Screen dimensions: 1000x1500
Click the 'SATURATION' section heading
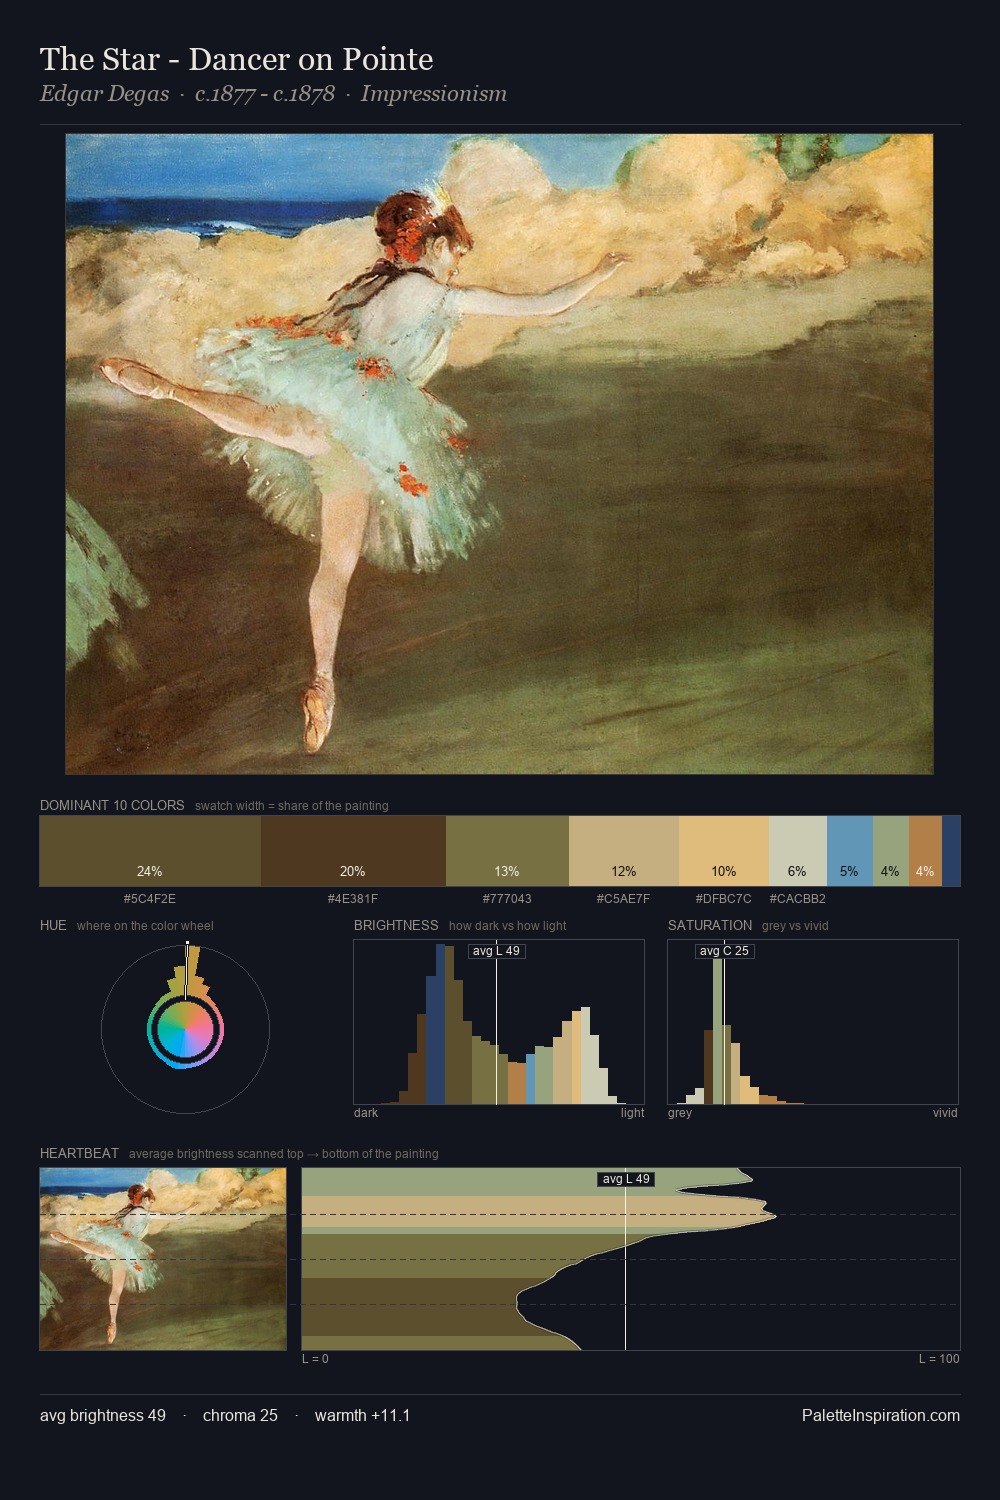pyautogui.click(x=710, y=925)
